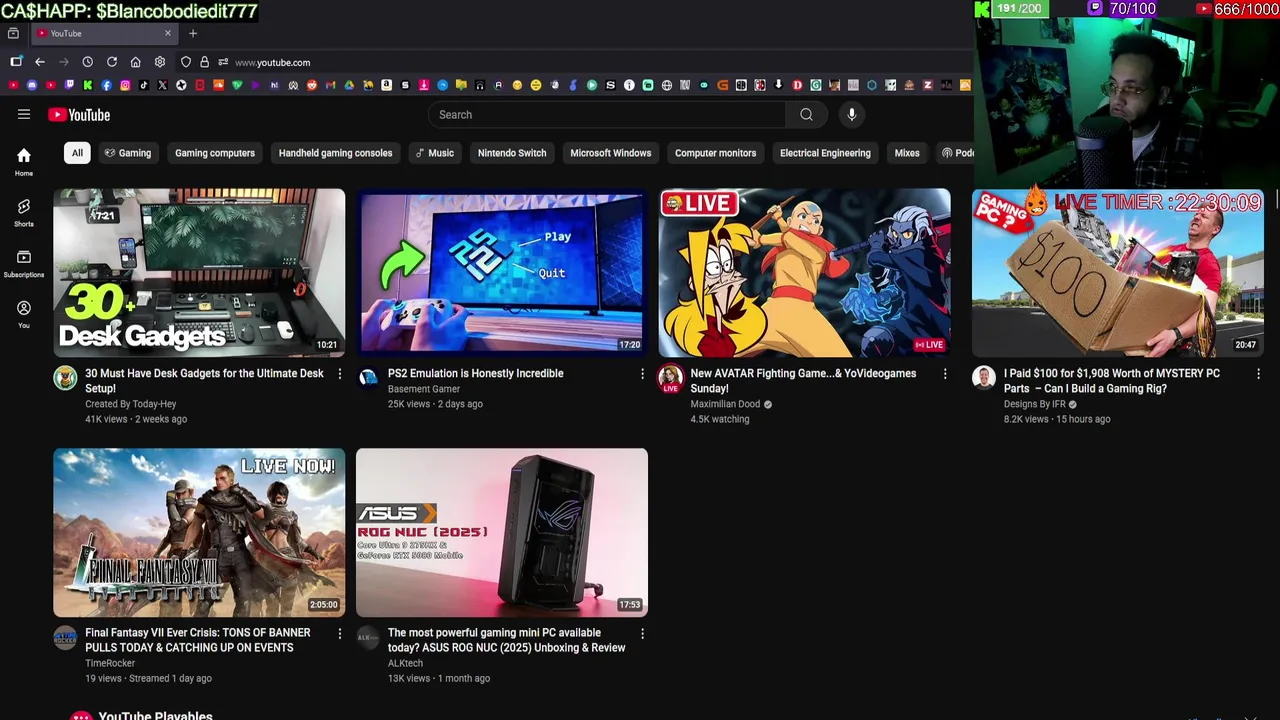Open the TimeRocker channel link
The height and width of the screenshot is (720, 1280).
point(110,663)
